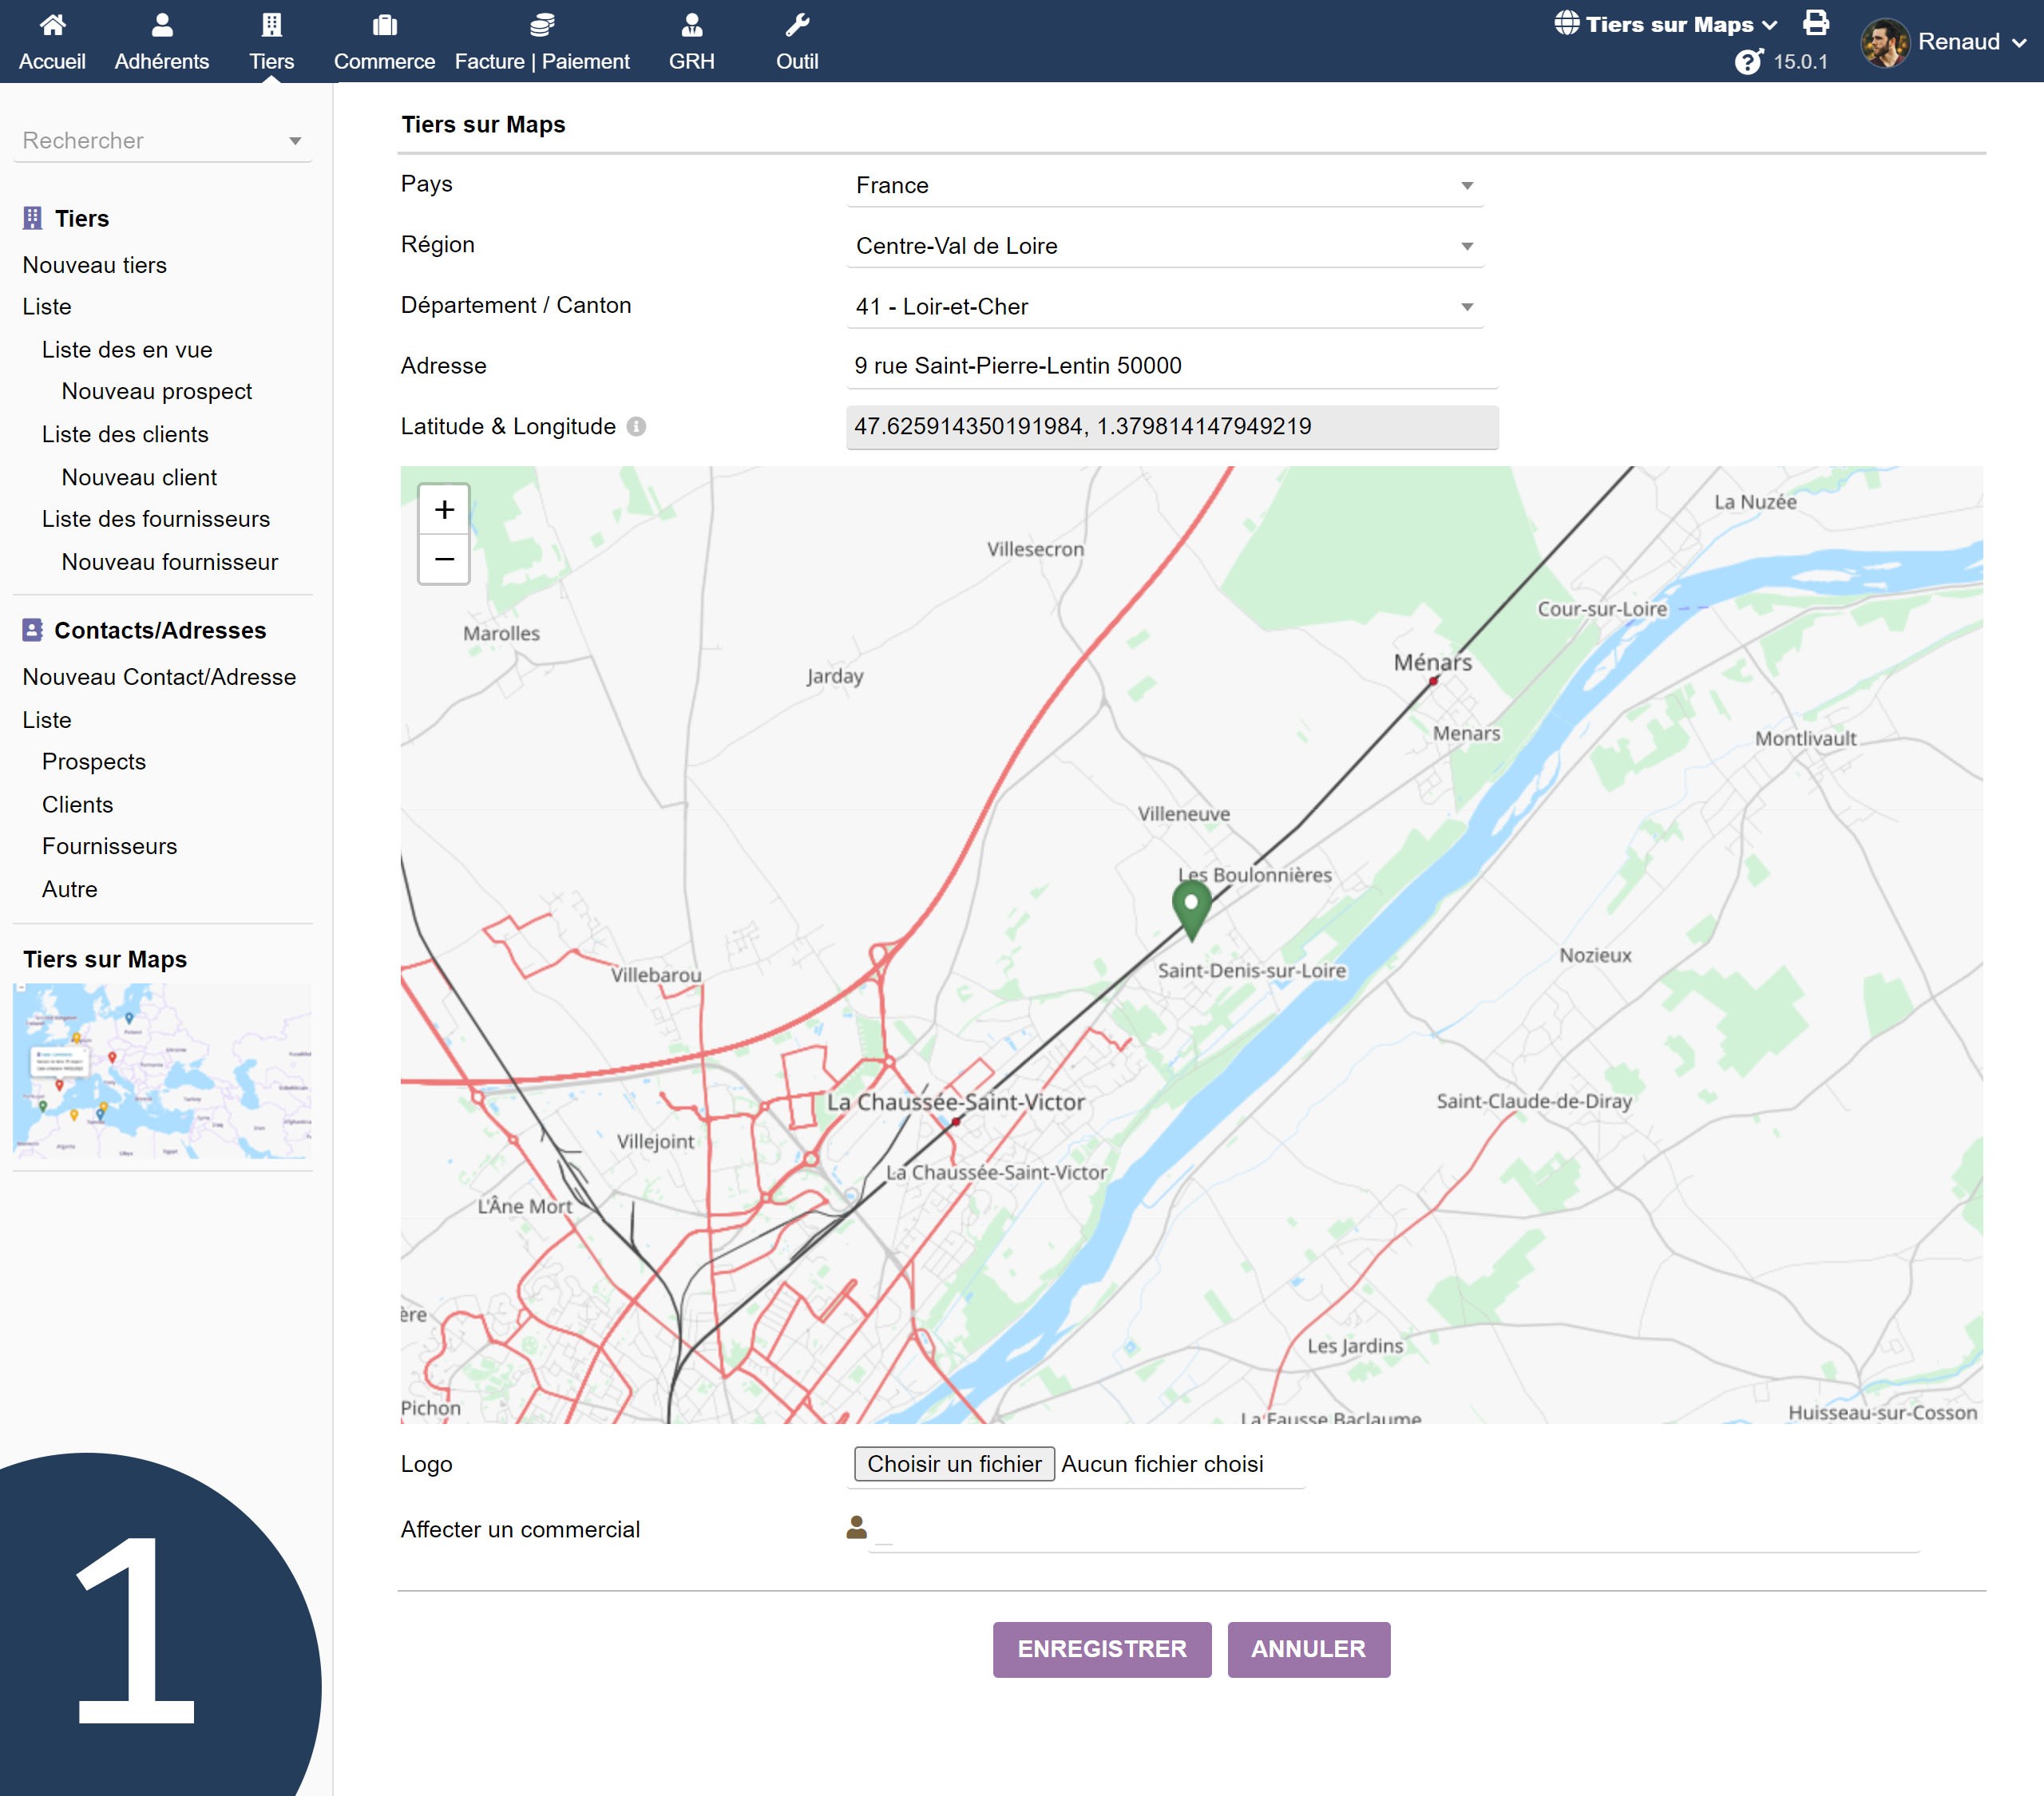Viewport: 2044px width, 1796px height.
Task: Open Département / Canton dropdown
Action: tap(1164, 307)
